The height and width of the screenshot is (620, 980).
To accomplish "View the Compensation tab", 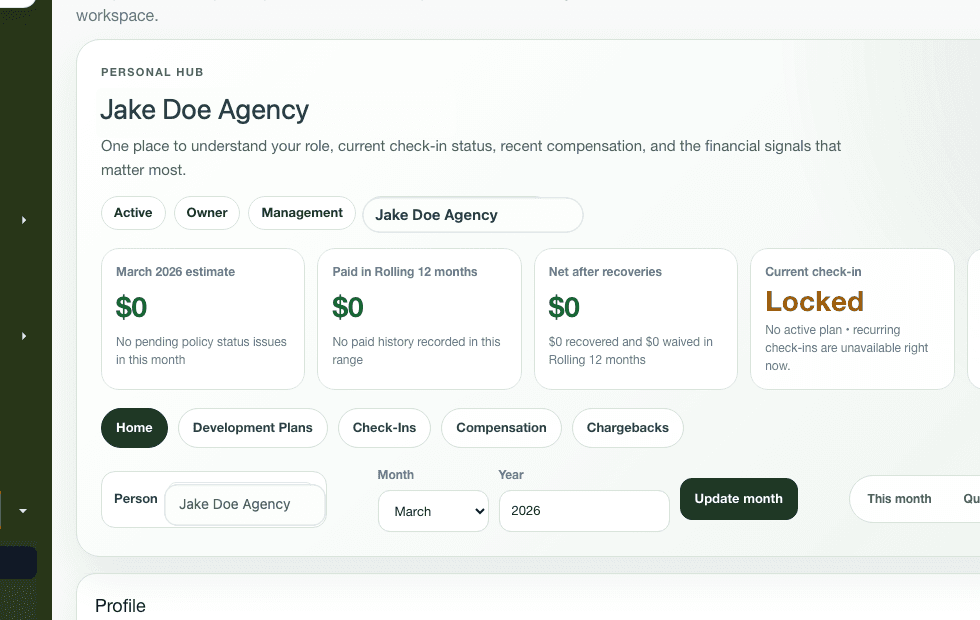I will click(501, 427).
